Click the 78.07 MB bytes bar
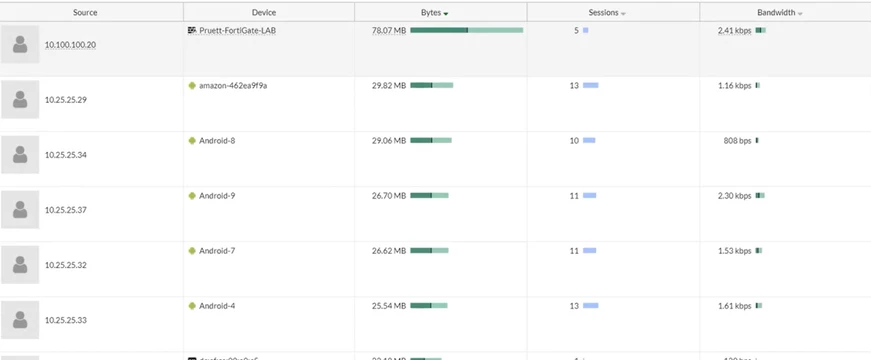This screenshot has height=360, width=871. click(x=467, y=30)
